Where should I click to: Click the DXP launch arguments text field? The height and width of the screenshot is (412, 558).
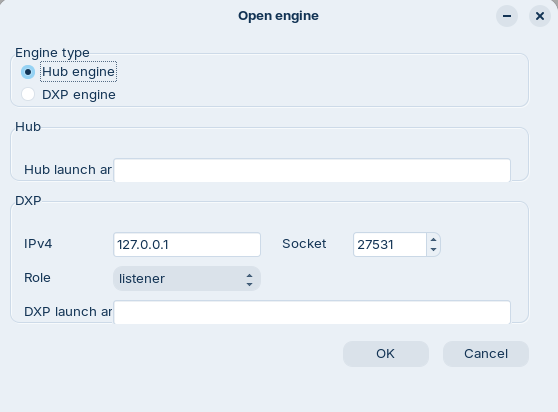click(312, 312)
